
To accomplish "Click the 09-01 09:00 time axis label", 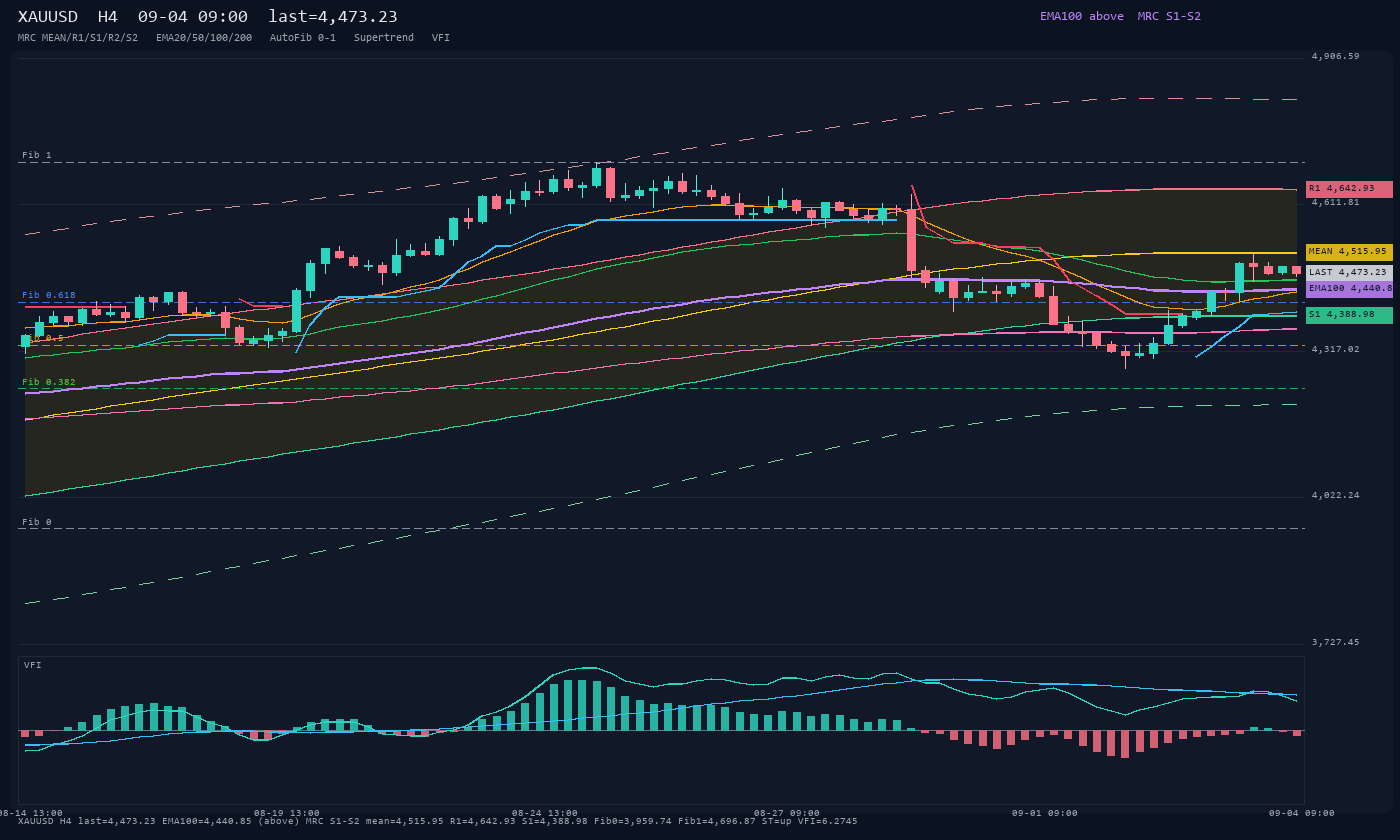I will pyautogui.click(x=1045, y=813).
